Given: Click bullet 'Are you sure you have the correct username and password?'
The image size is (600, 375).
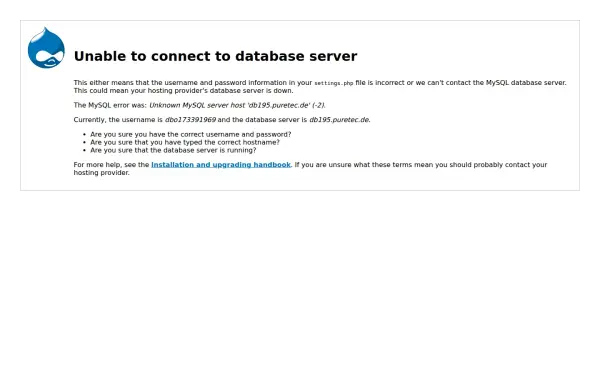Looking at the screenshot, I should click(191, 135).
